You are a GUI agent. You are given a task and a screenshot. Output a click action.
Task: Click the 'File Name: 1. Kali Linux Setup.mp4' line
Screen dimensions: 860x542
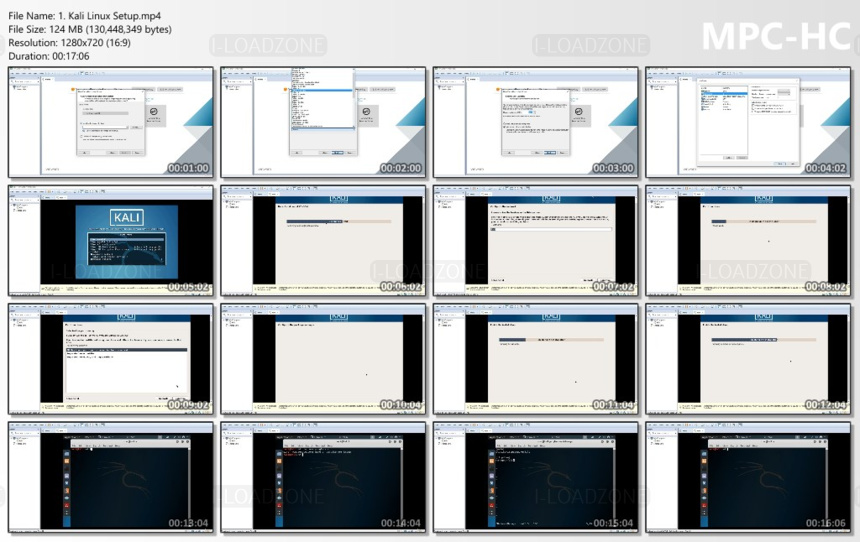[x=84, y=16]
